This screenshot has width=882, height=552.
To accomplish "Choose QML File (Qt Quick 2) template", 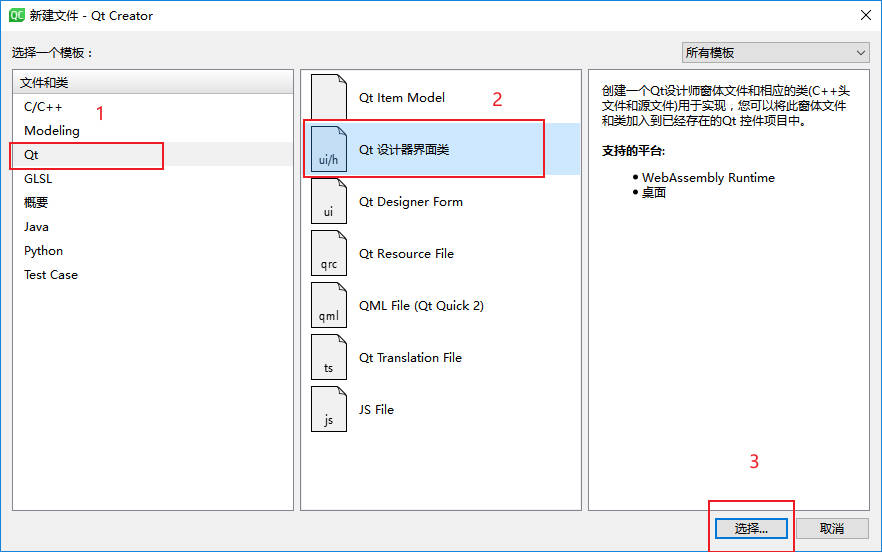I will pos(441,305).
